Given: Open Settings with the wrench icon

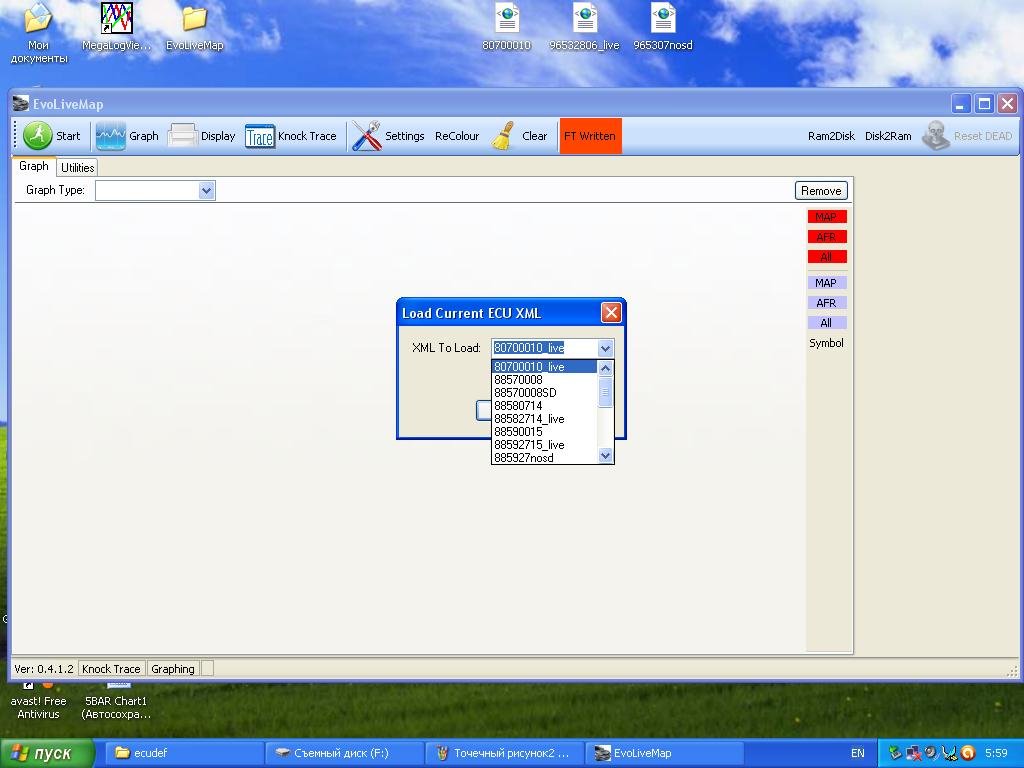Looking at the screenshot, I should tap(367, 136).
